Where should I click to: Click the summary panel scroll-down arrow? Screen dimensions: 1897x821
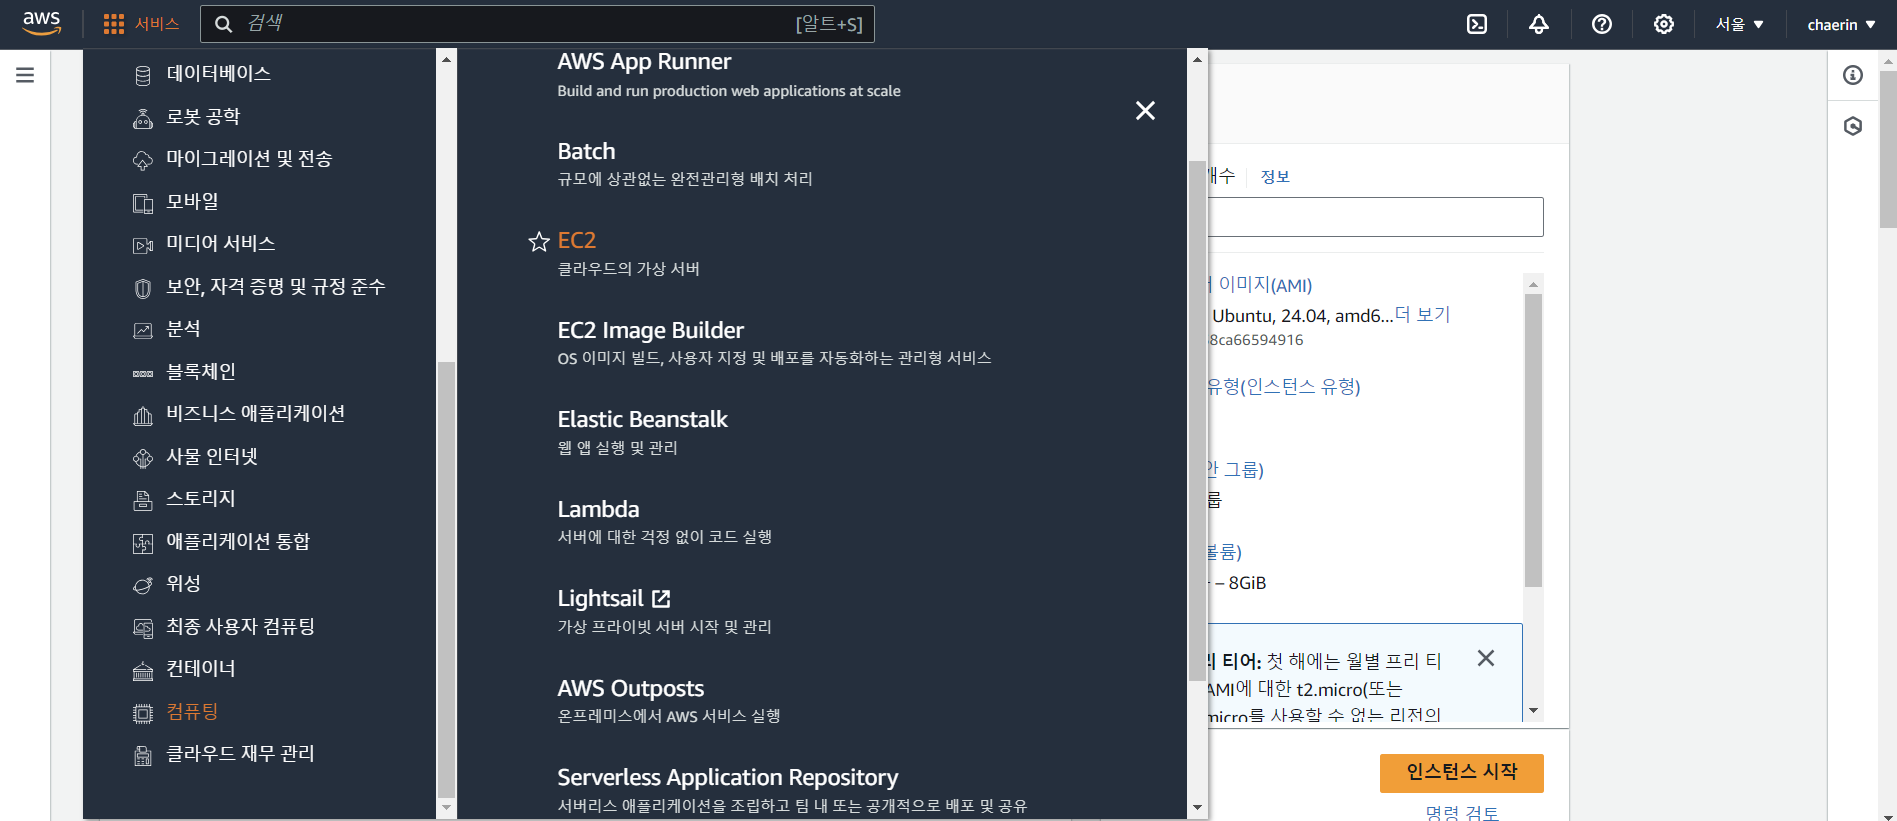pos(1533,711)
